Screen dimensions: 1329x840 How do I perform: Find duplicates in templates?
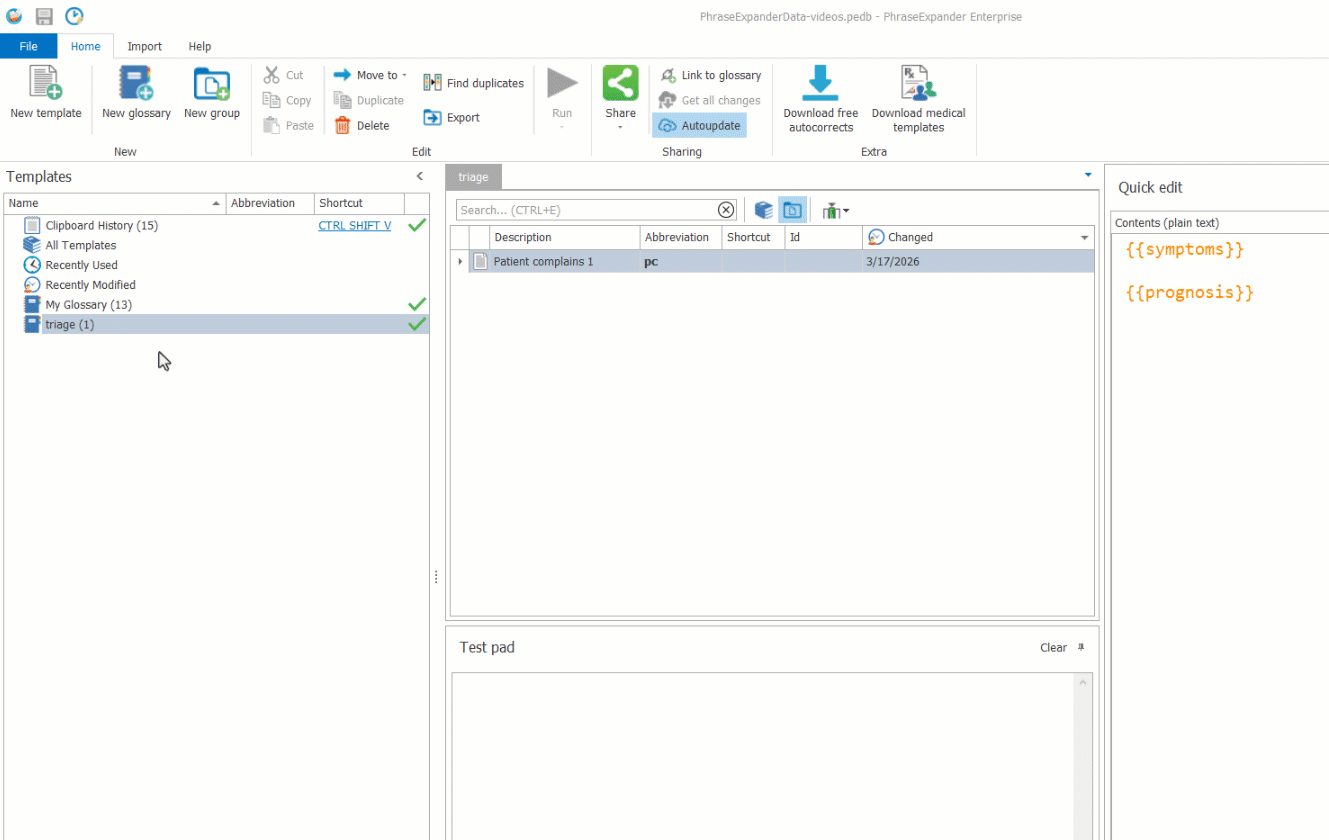click(474, 83)
